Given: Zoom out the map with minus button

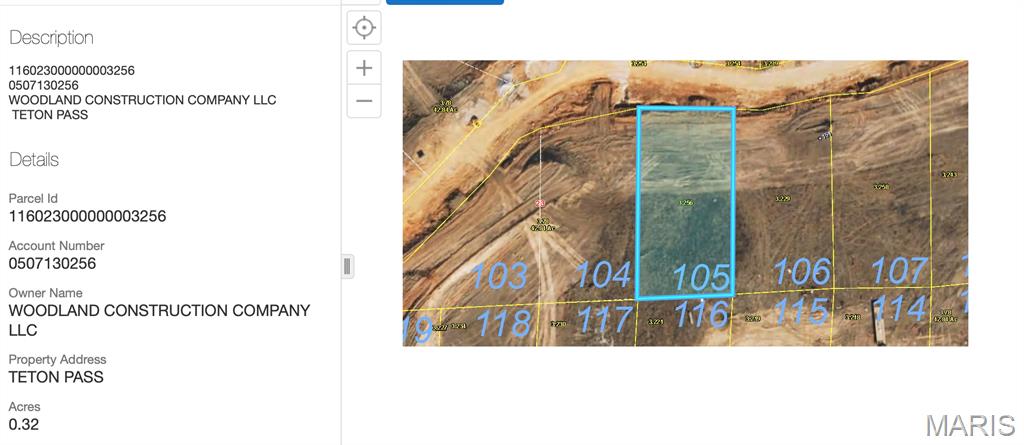Looking at the screenshot, I should coord(364,101).
